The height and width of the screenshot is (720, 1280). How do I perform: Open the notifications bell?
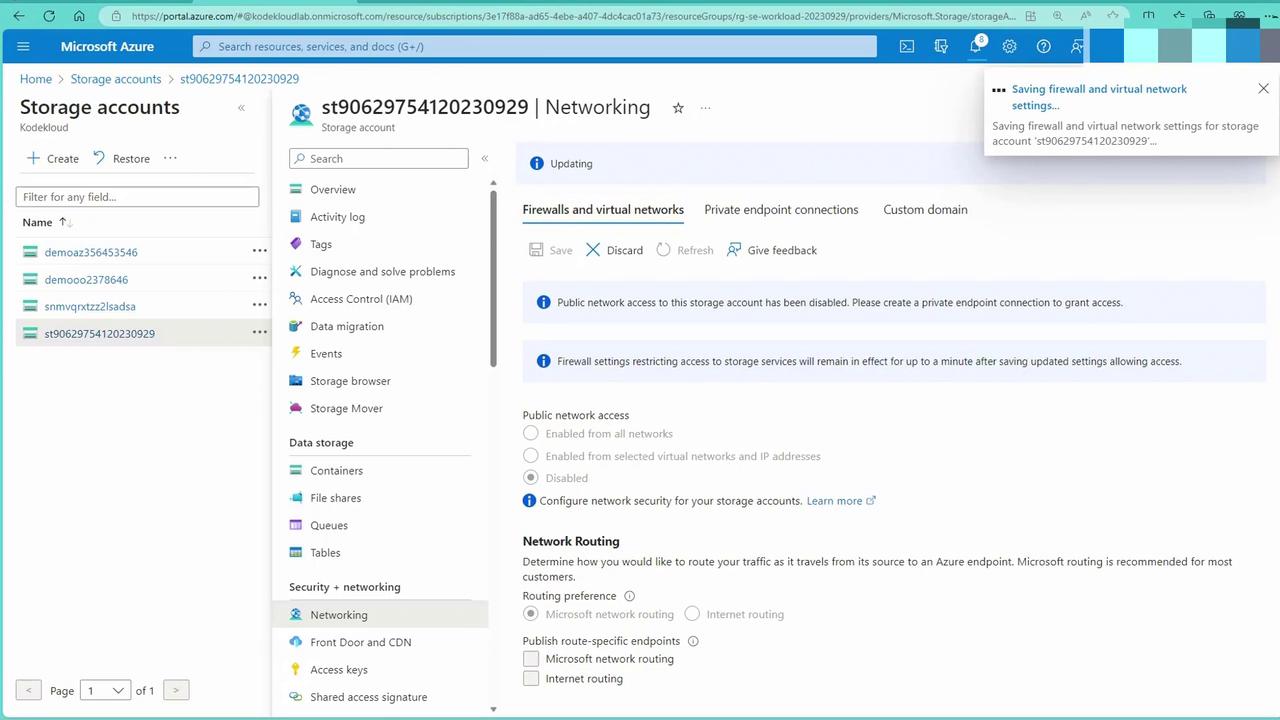point(976,46)
